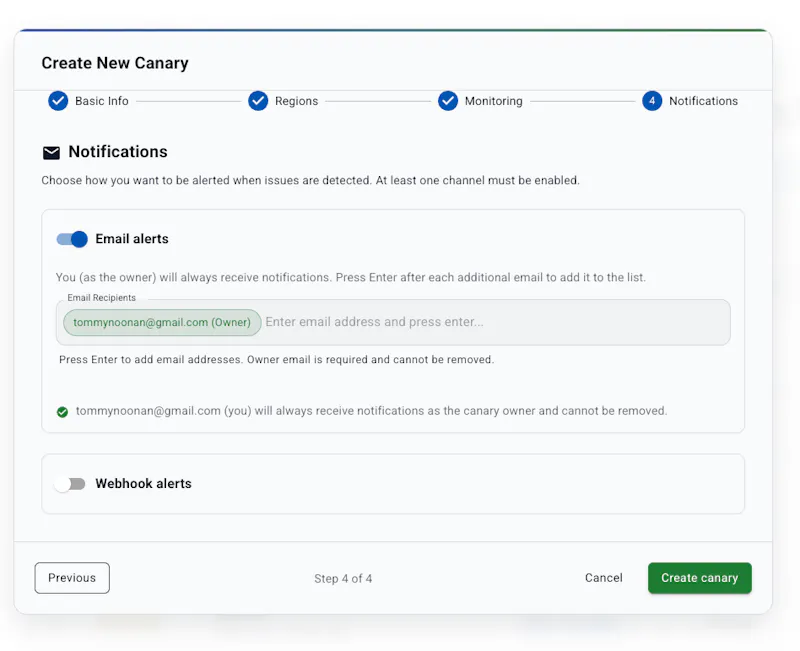Disable the Email alerts toggle

coord(72,239)
